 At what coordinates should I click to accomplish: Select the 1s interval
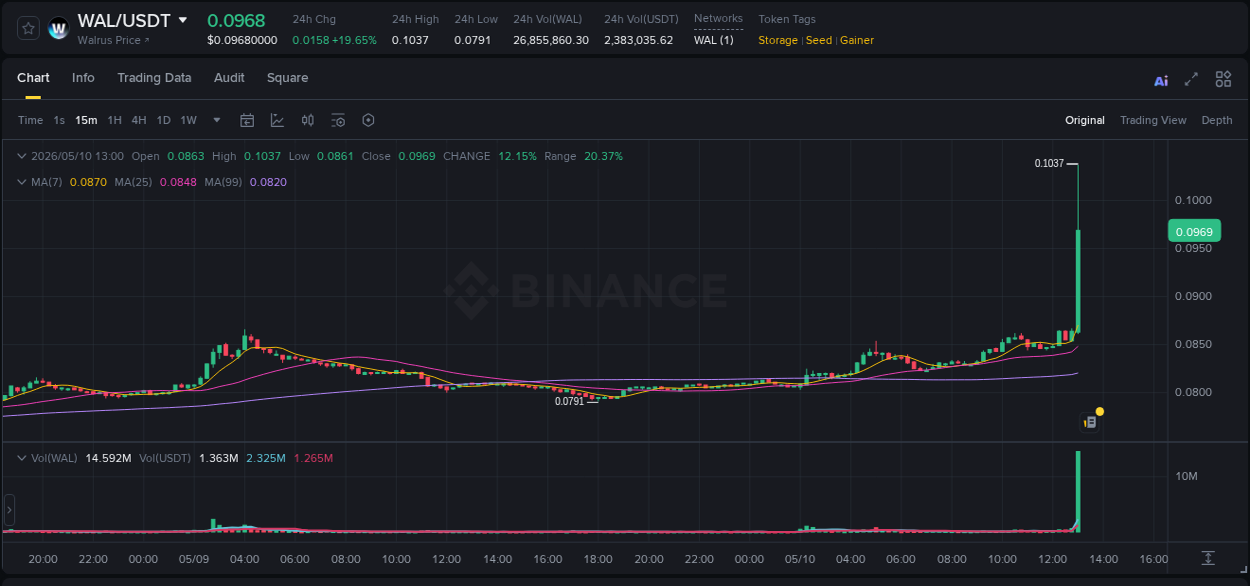click(x=59, y=120)
